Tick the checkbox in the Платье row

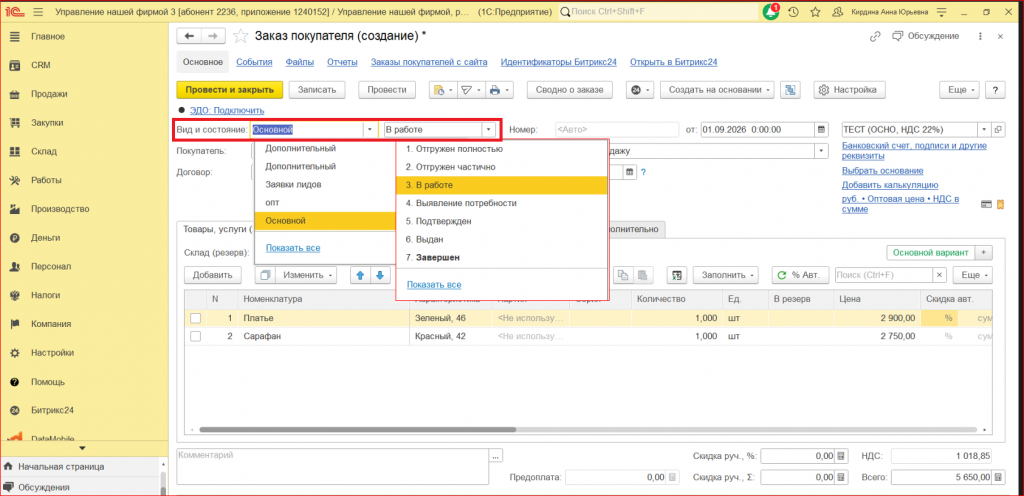pos(195,318)
